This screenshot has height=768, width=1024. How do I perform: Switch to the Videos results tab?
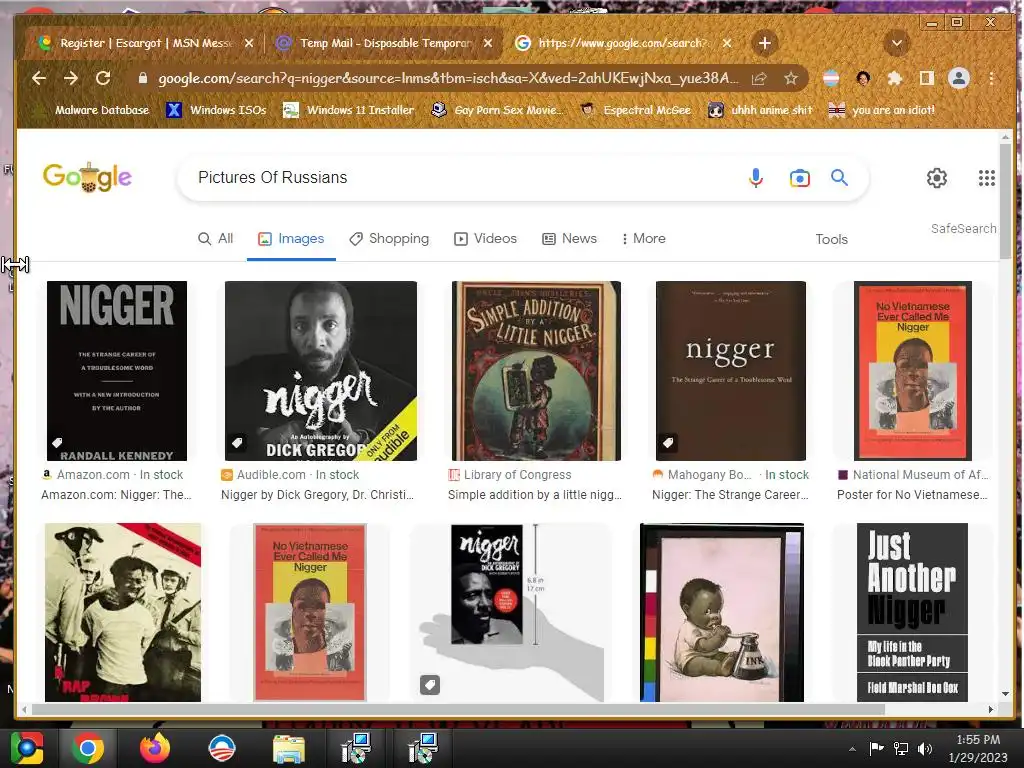pos(485,239)
